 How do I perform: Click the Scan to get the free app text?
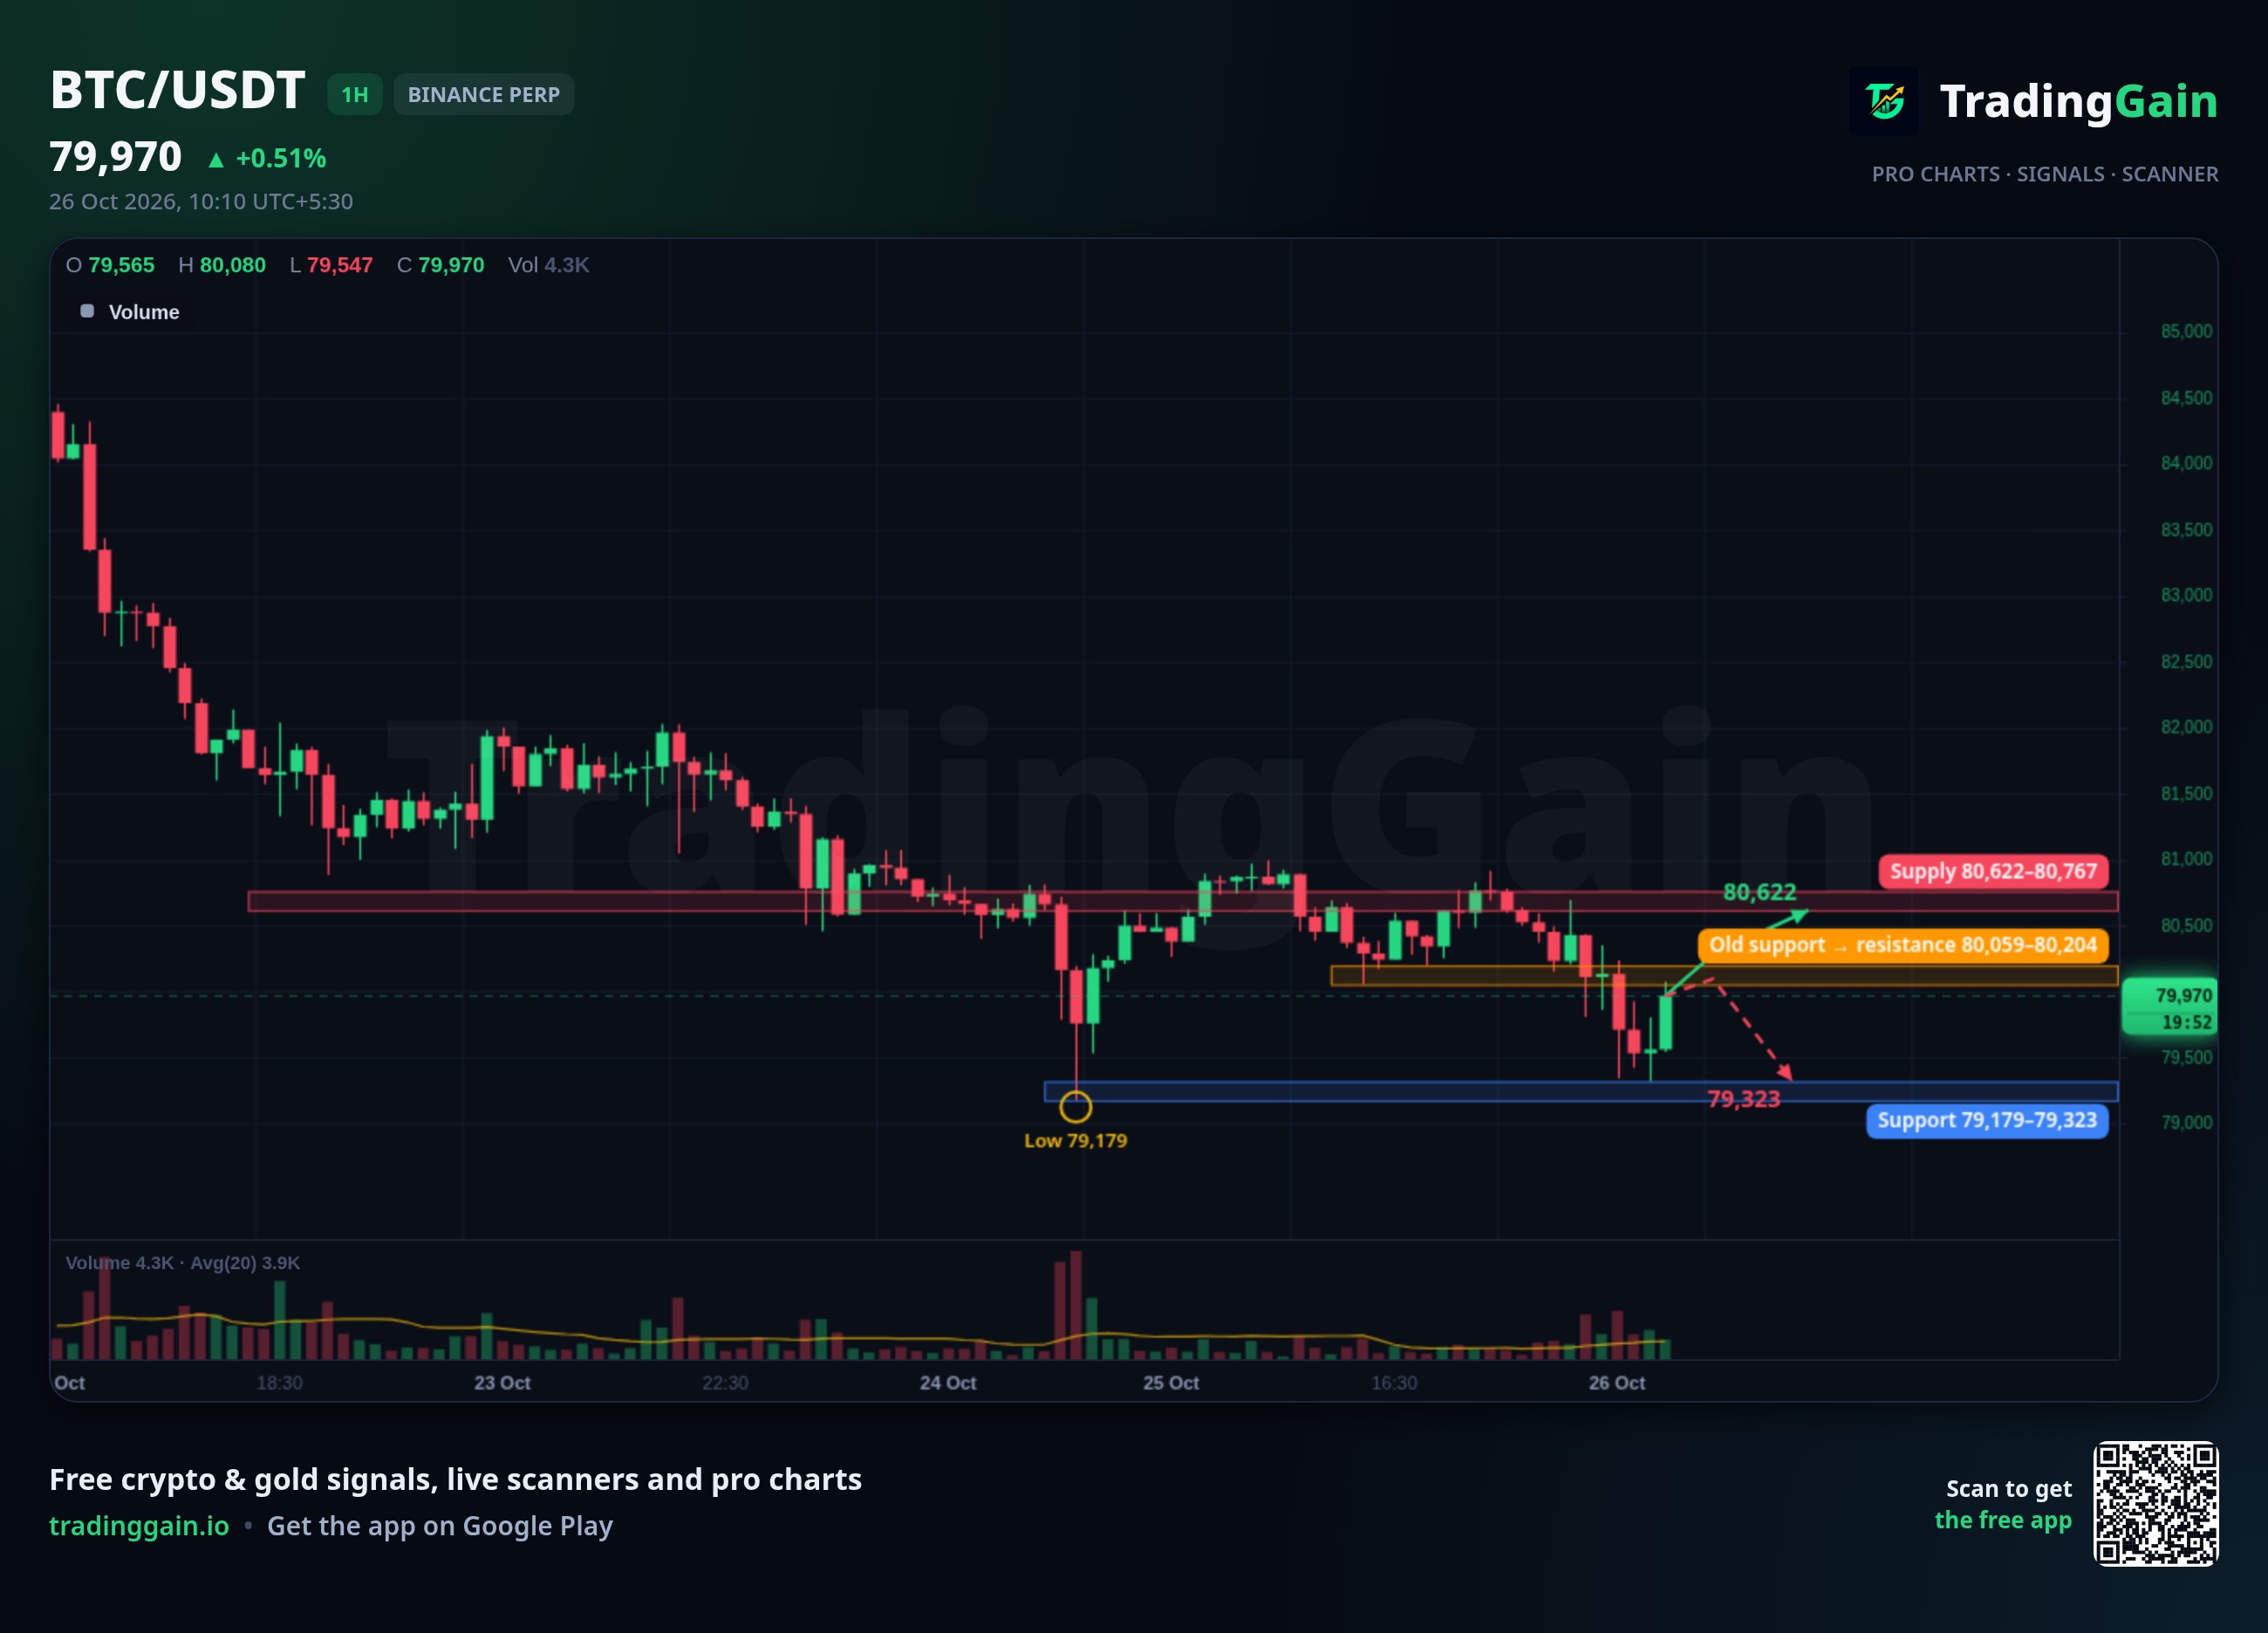point(2003,1504)
